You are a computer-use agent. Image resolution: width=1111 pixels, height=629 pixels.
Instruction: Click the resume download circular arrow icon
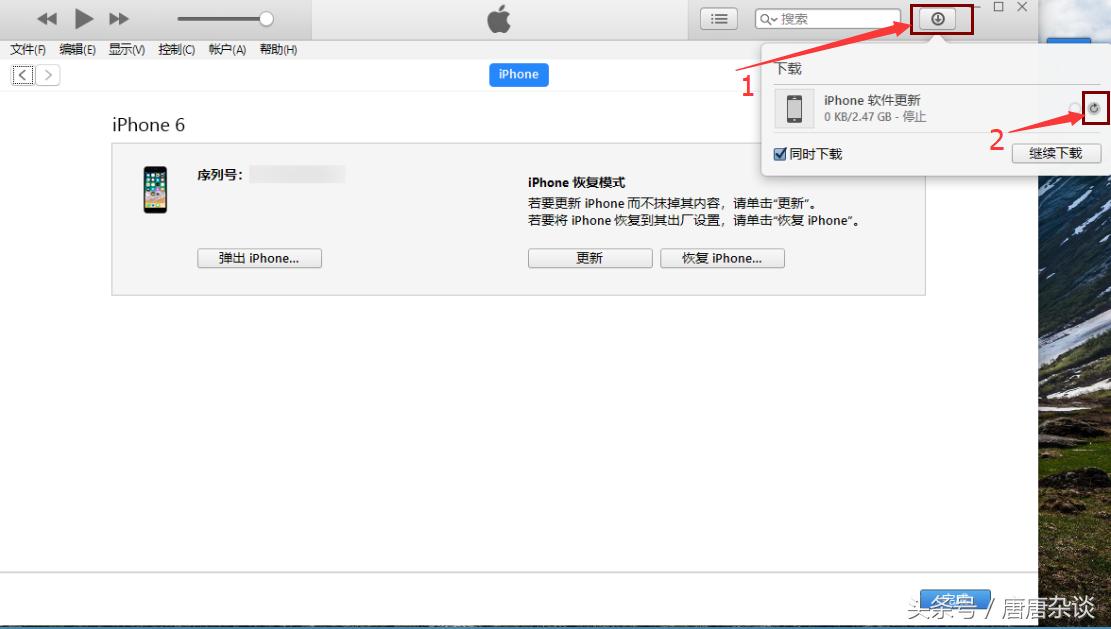coord(1095,108)
